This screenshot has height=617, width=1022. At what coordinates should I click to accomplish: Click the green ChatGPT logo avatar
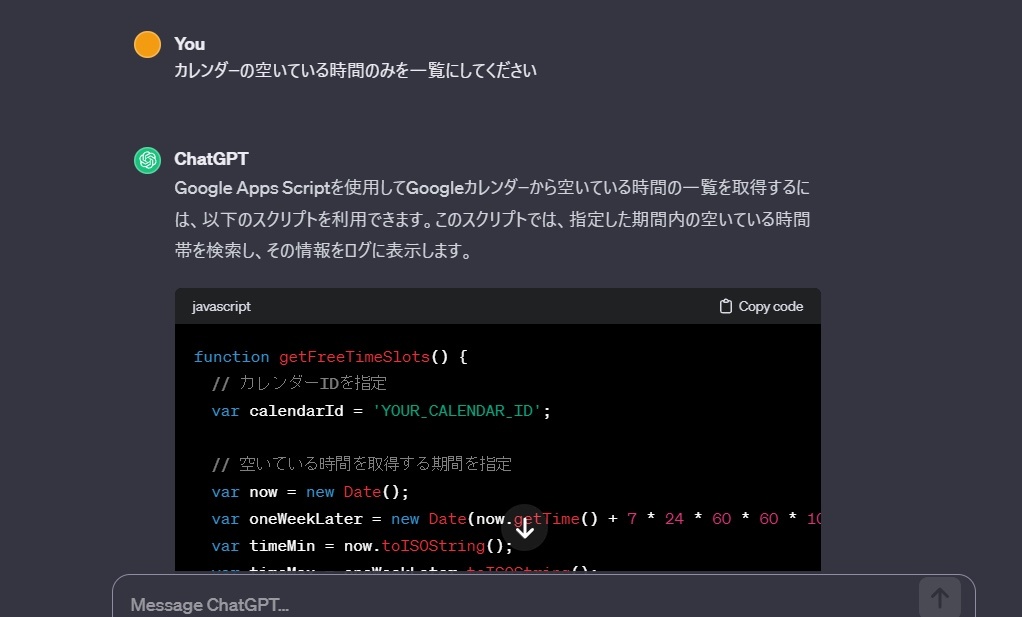coord(147,159)
